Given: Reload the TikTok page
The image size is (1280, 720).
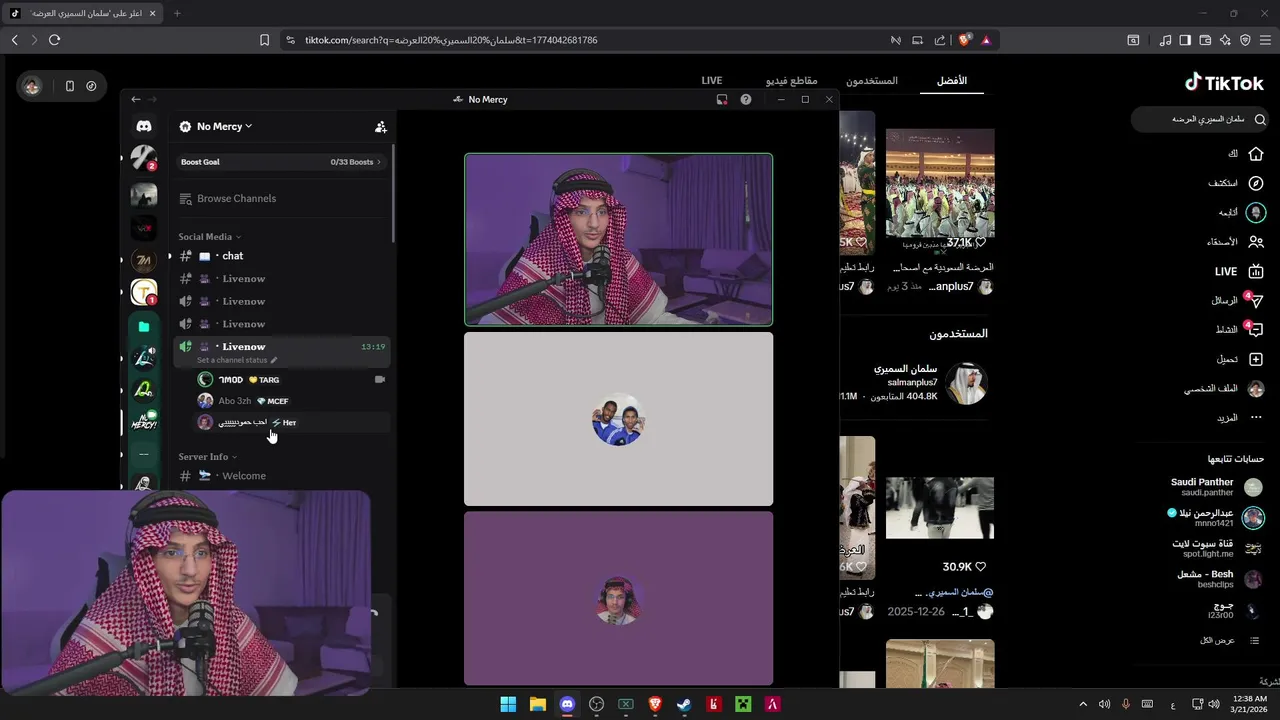Looking at the screenshot, I should pos(54,40).
